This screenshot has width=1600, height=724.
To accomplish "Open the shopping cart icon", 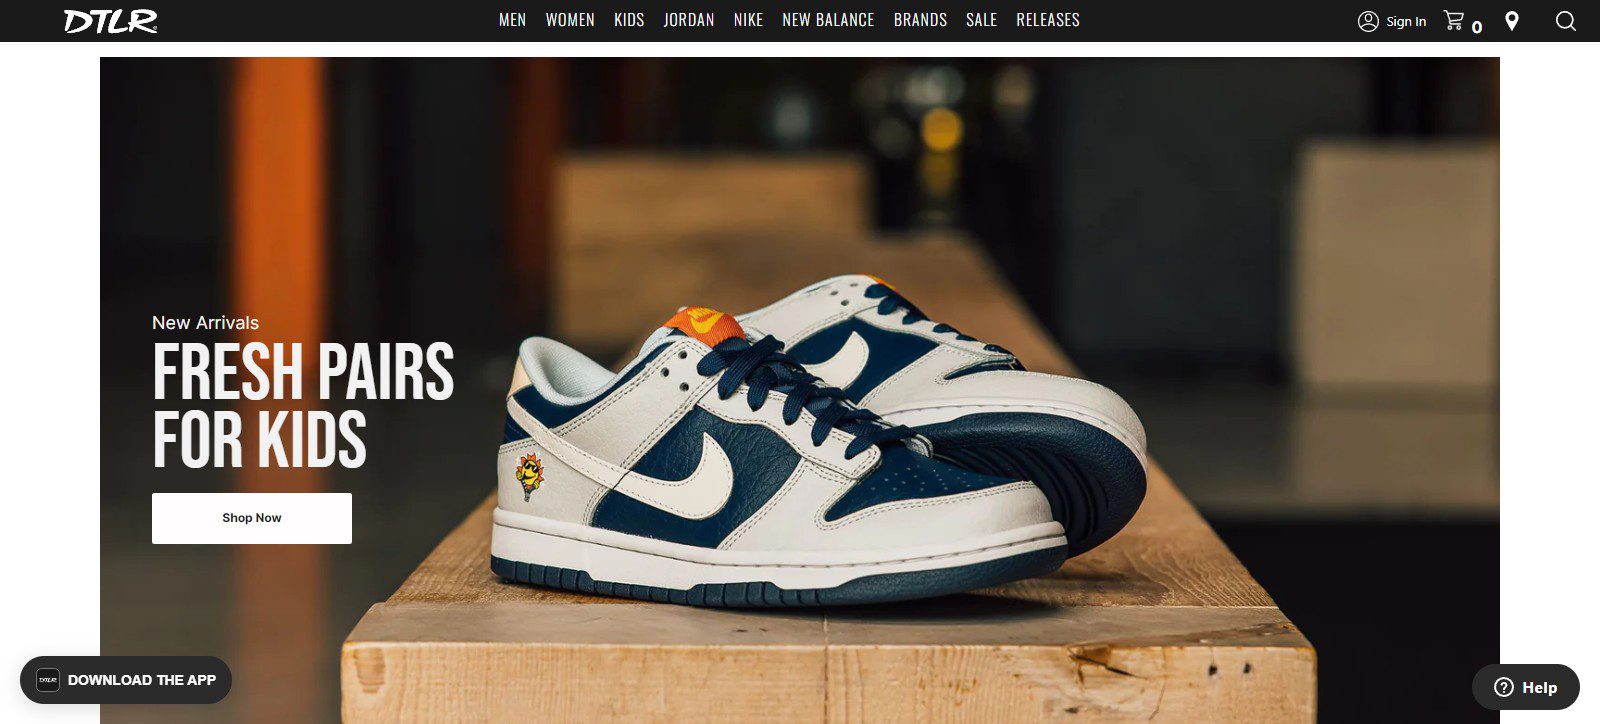I will click(x=1454, y=20).
